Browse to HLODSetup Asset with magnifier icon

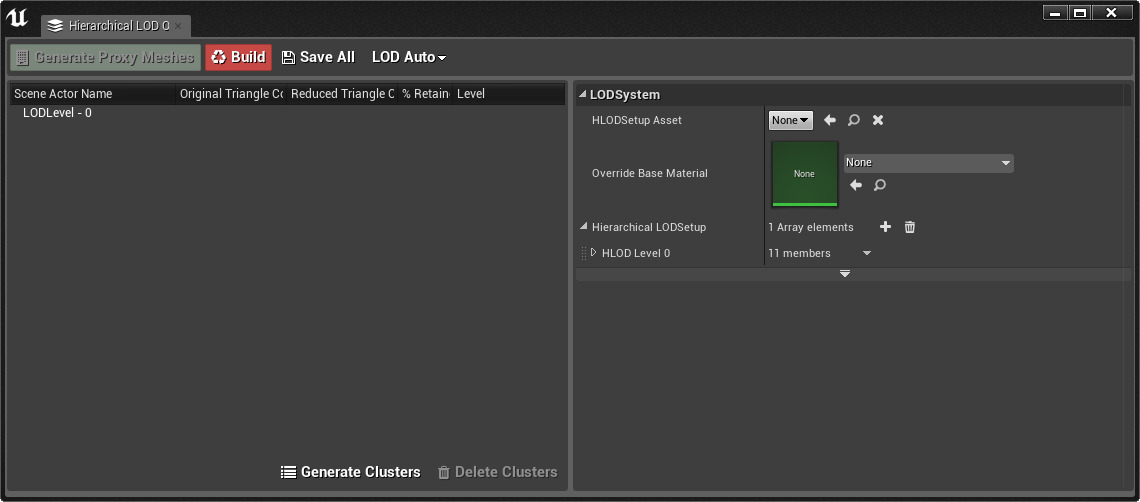(x=854, y=120)
